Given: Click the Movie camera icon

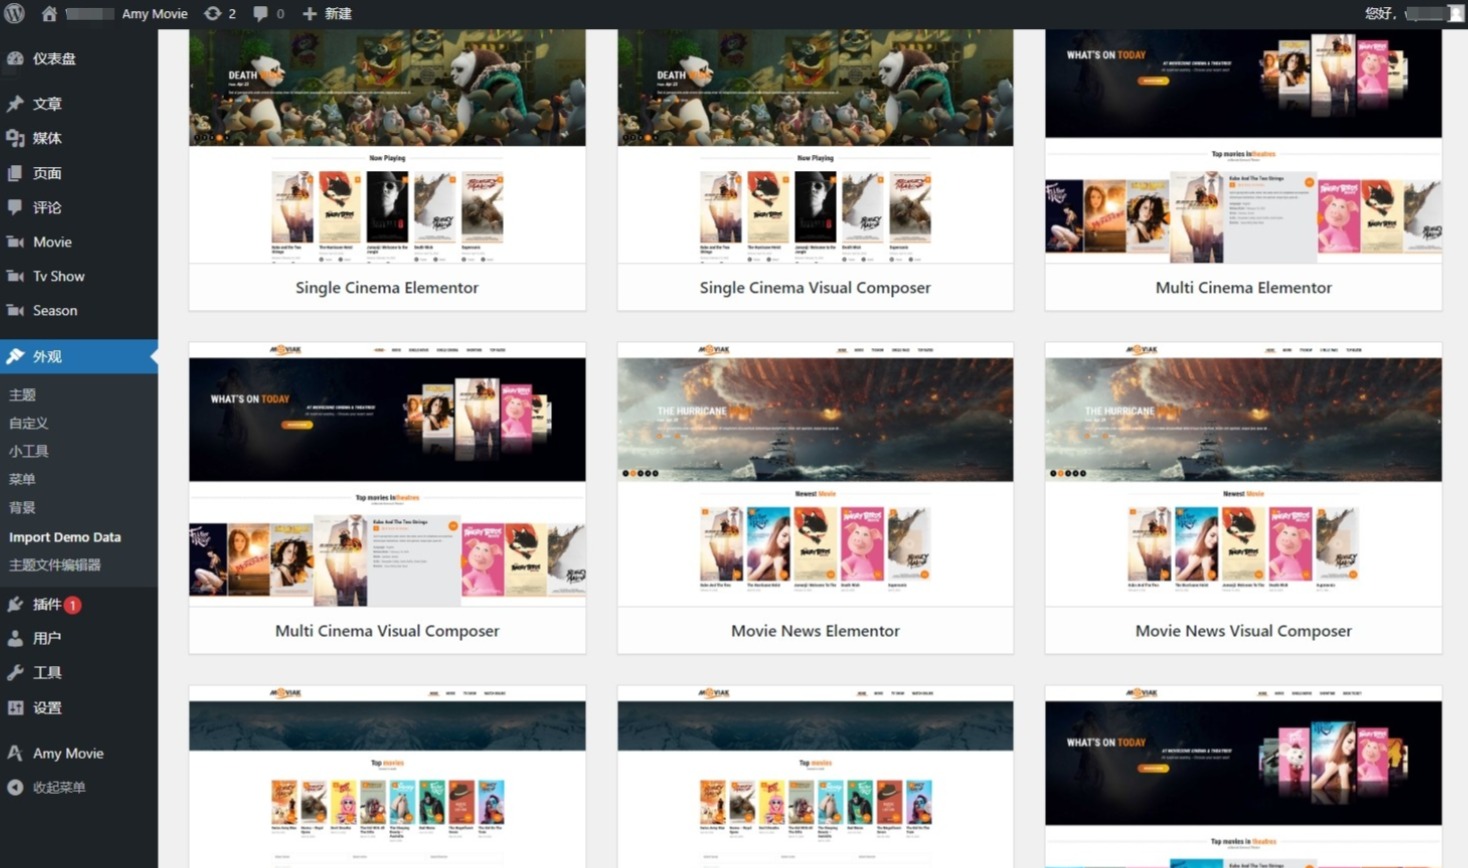Looking at the screenshot, I should pyautogui.click(x=15, y=242).
